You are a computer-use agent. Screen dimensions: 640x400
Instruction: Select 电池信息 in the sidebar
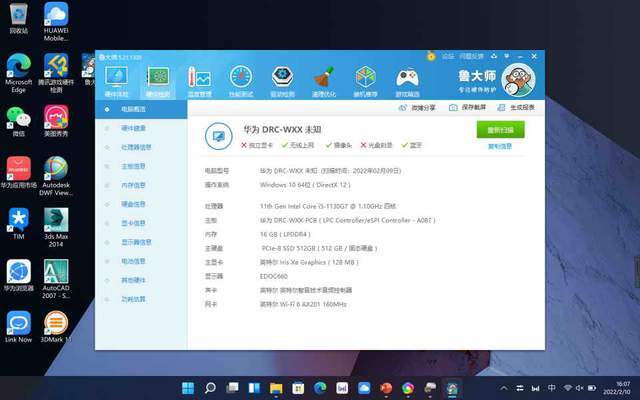(141, 261)
